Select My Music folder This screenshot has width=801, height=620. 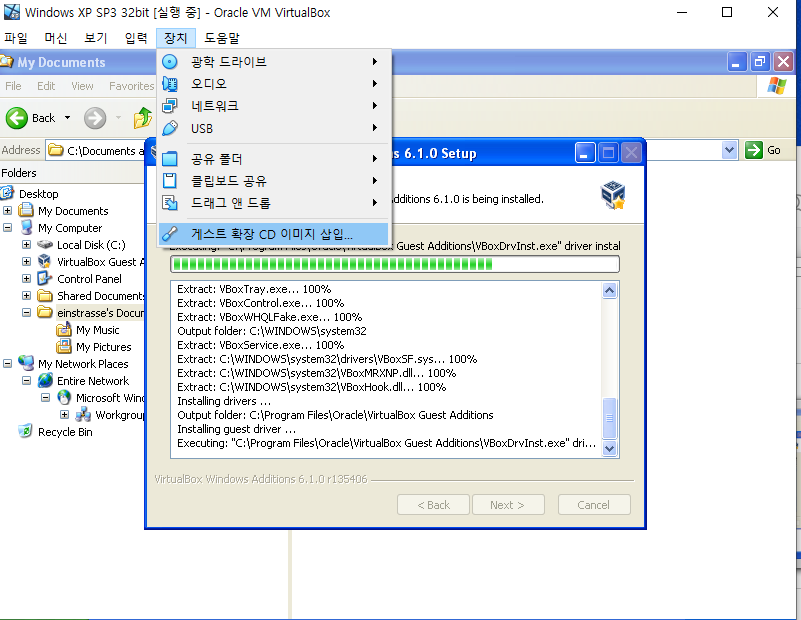(x=97, y=330)
